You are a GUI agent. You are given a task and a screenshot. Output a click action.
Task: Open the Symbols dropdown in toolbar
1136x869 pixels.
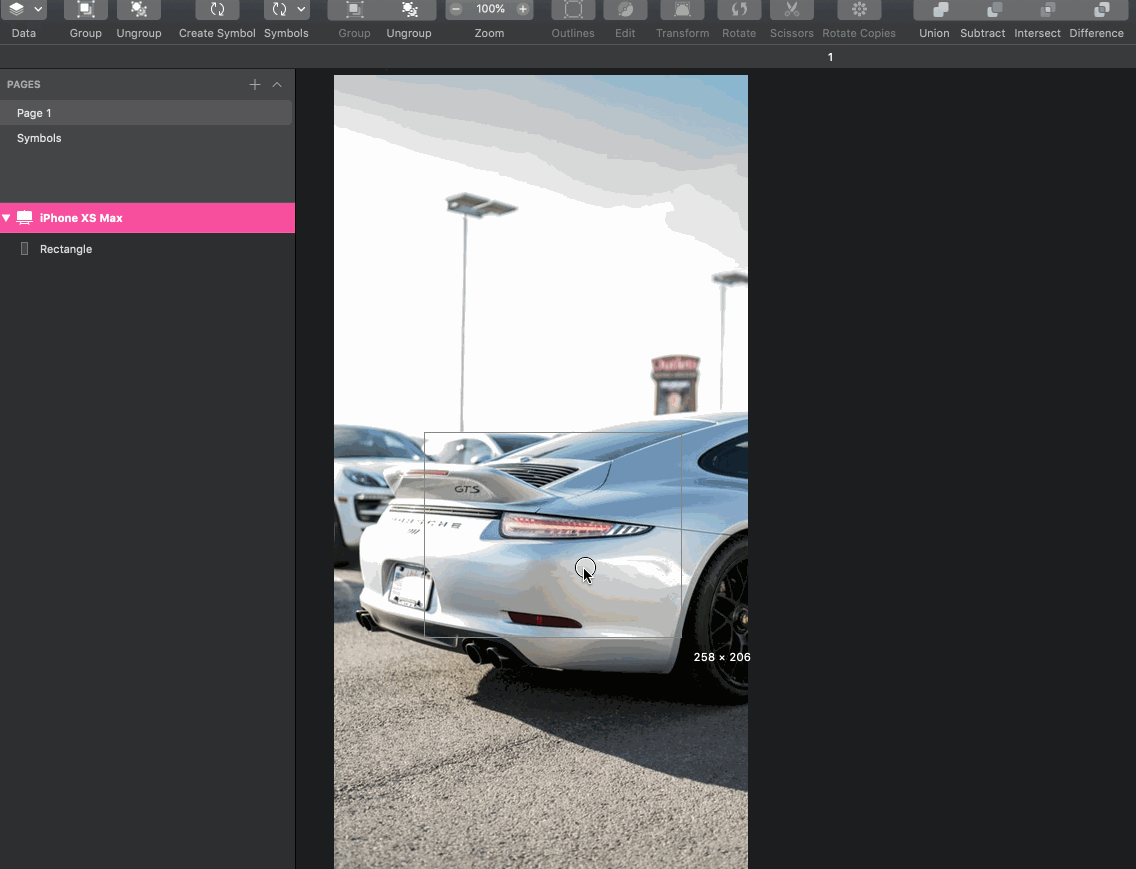coord(286,10)
